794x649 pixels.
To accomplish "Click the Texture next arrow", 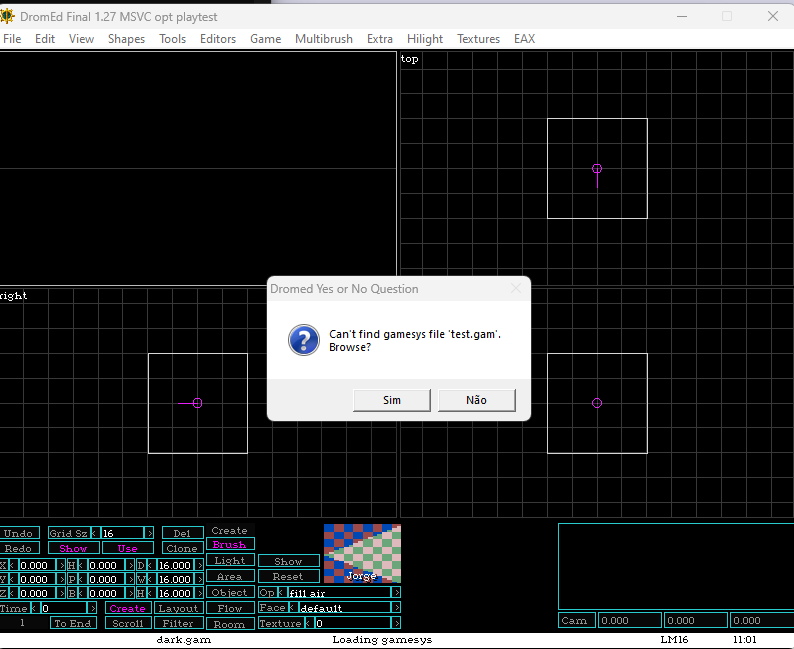I will 396,623.
